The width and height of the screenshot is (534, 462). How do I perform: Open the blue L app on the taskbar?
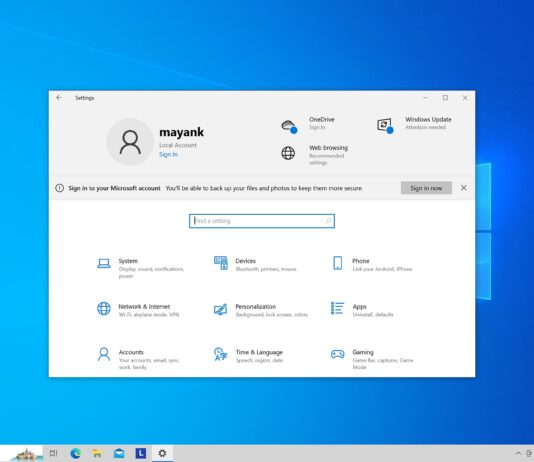141,453
